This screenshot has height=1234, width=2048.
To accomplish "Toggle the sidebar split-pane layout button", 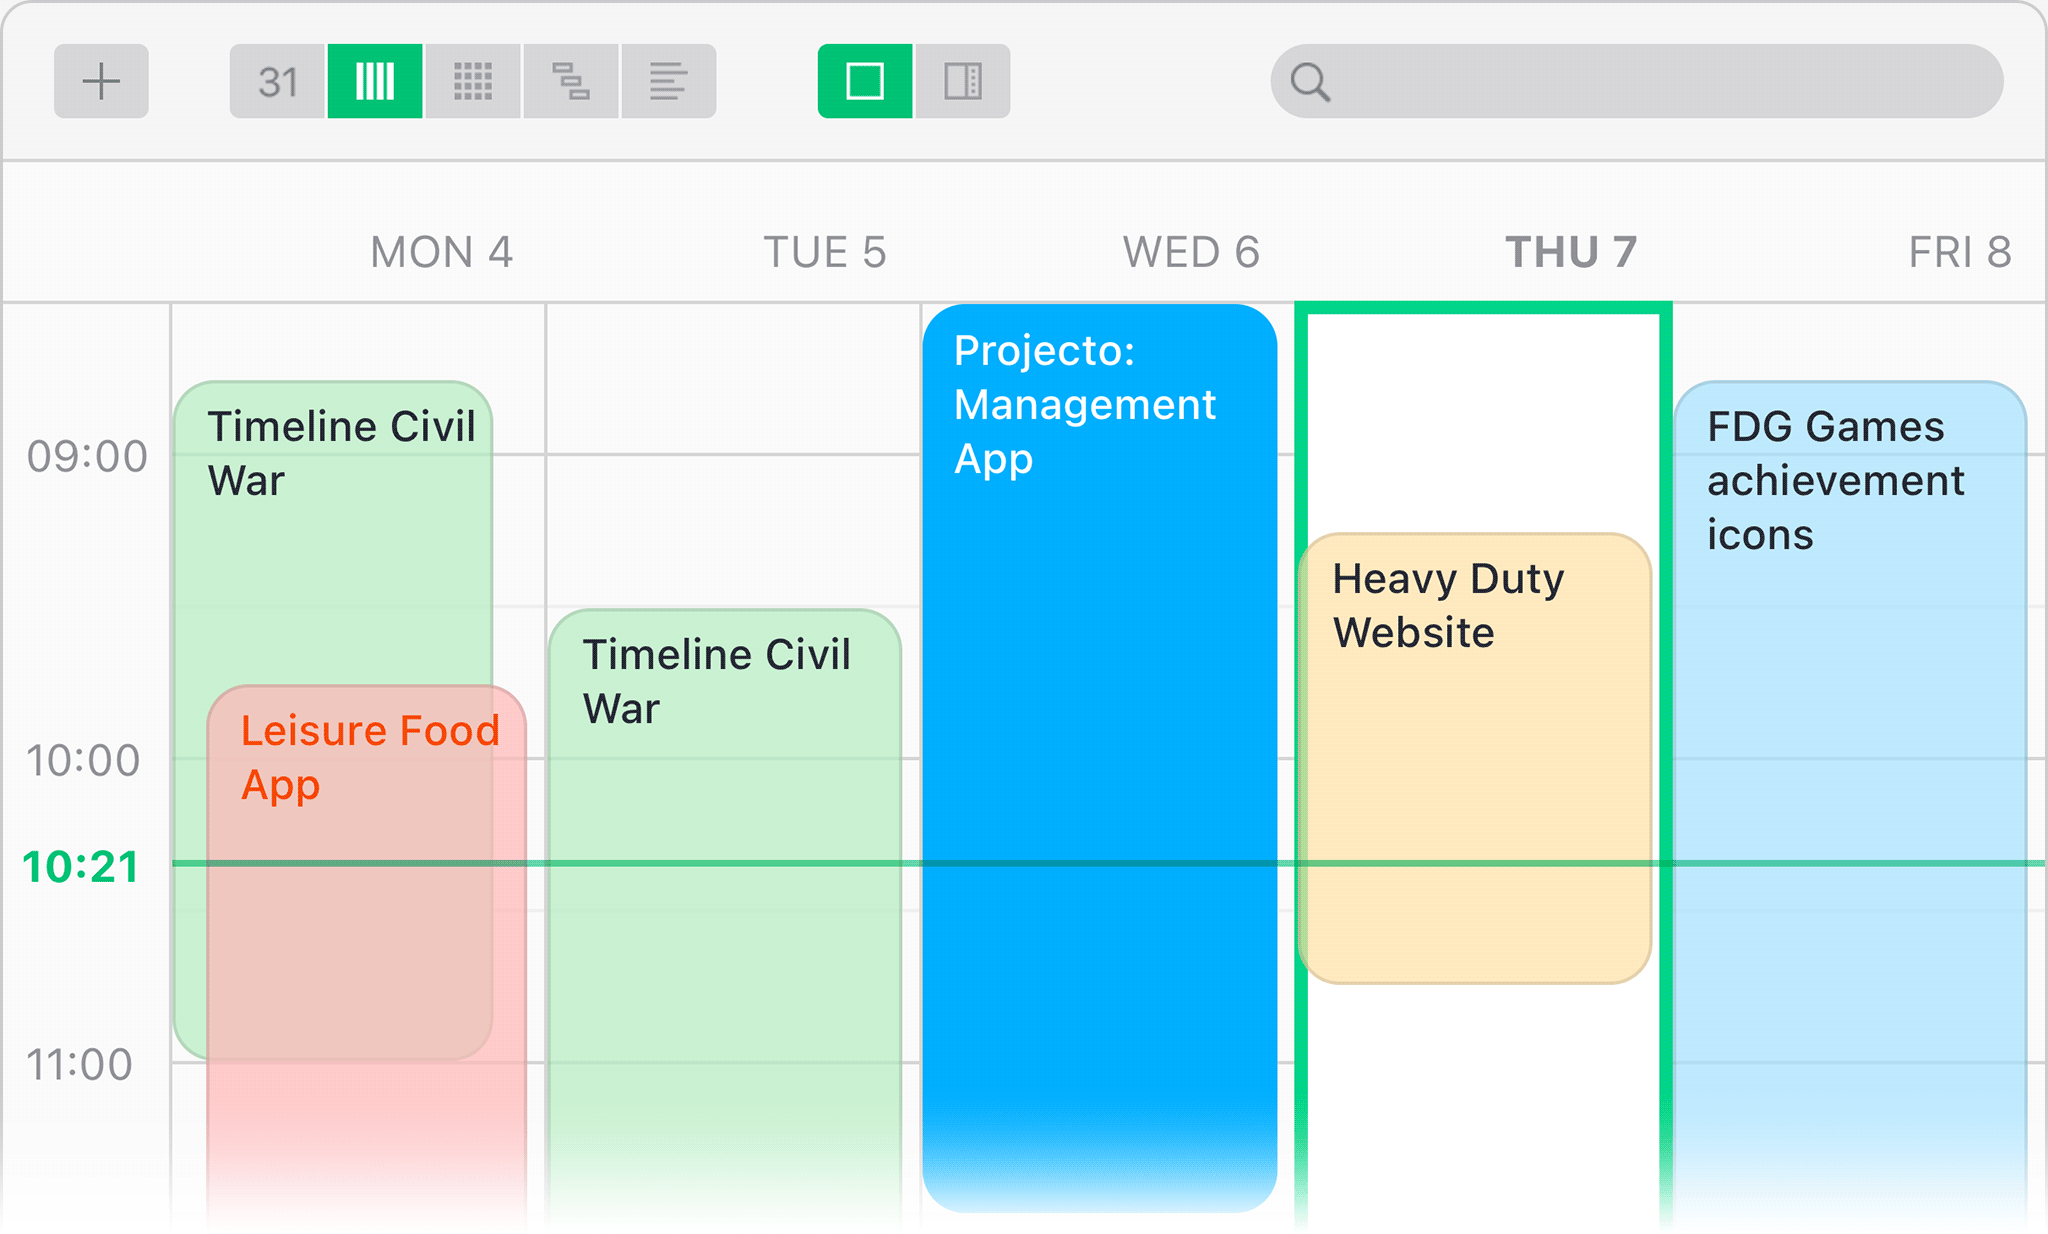I will point(962,81).
